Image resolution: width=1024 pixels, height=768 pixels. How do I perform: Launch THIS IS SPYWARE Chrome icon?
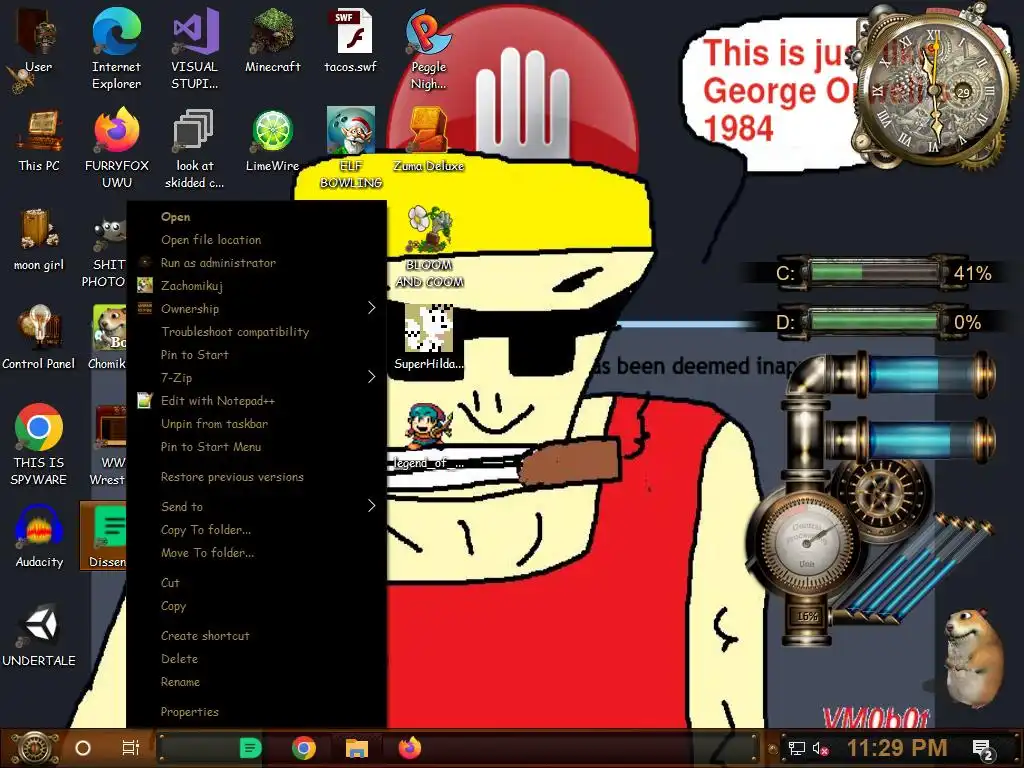coord(39,444)
